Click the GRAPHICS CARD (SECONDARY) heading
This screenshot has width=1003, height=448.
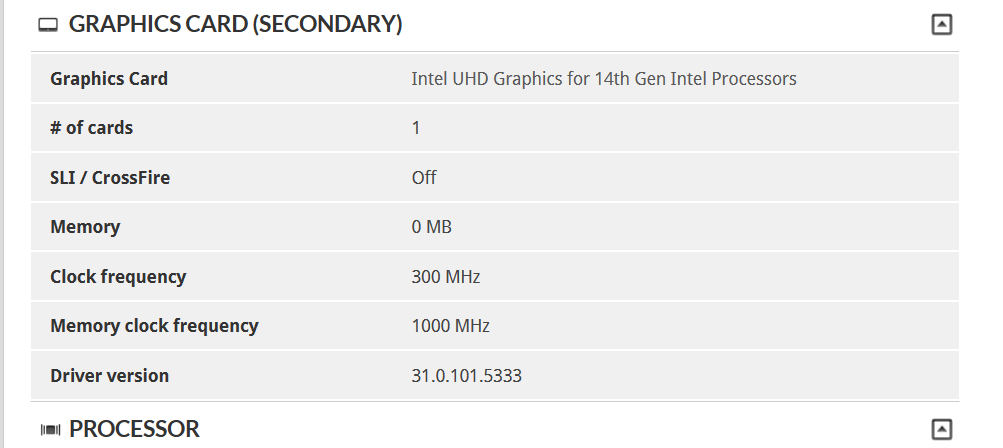click(235, 25)
